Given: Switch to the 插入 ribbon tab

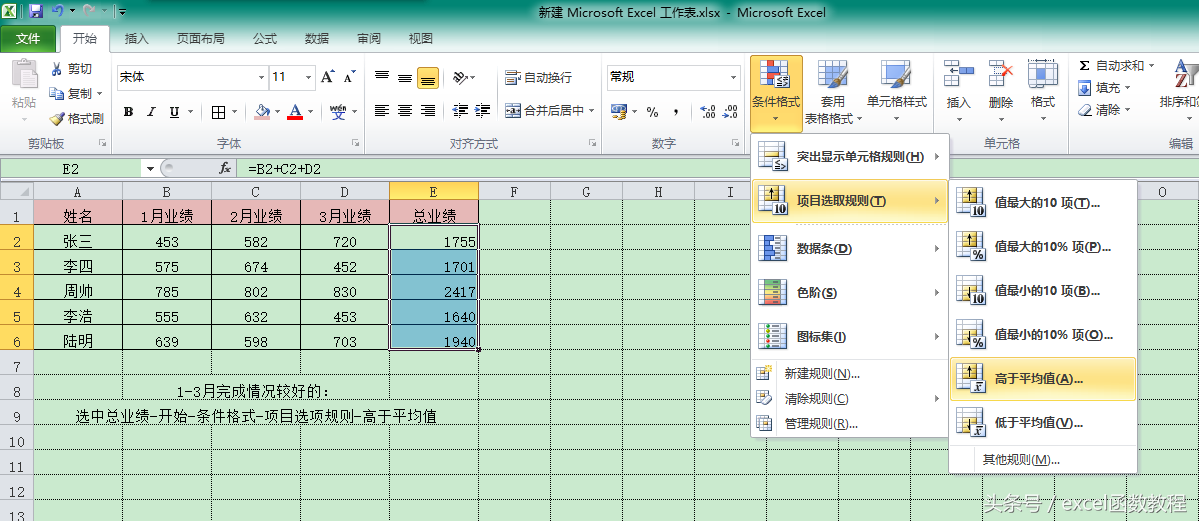Looking at the screenshot, I should (x=136, y=38).
